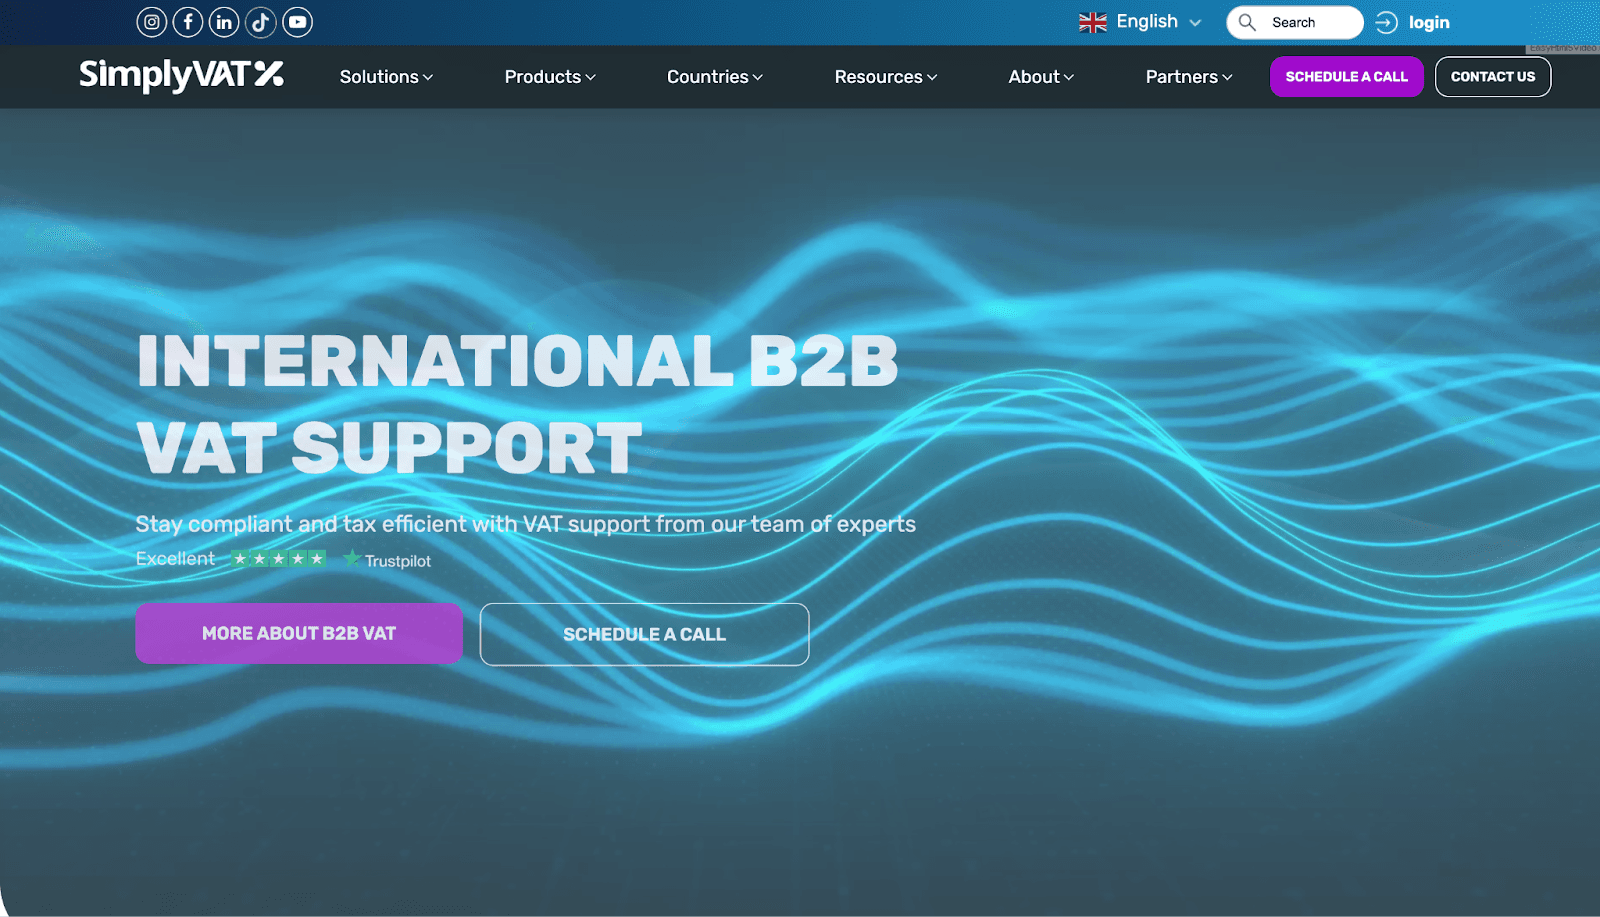Viewport: 1600px width, 917px height.
Task: Expand the Countries menu
Action: click(715, 77)
